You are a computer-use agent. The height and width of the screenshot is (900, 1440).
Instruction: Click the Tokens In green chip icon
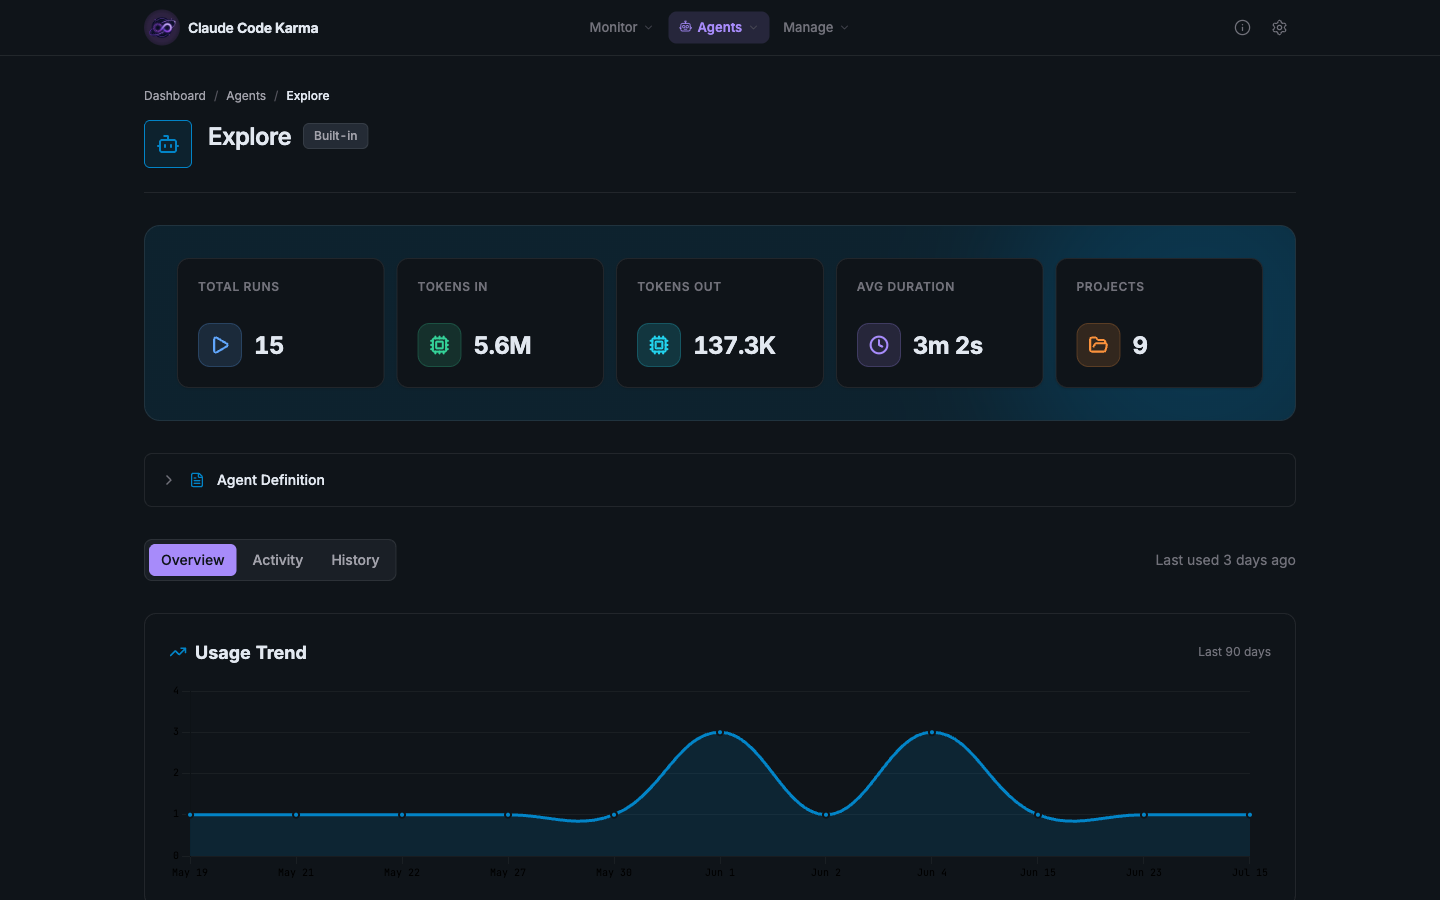point(439,345)
